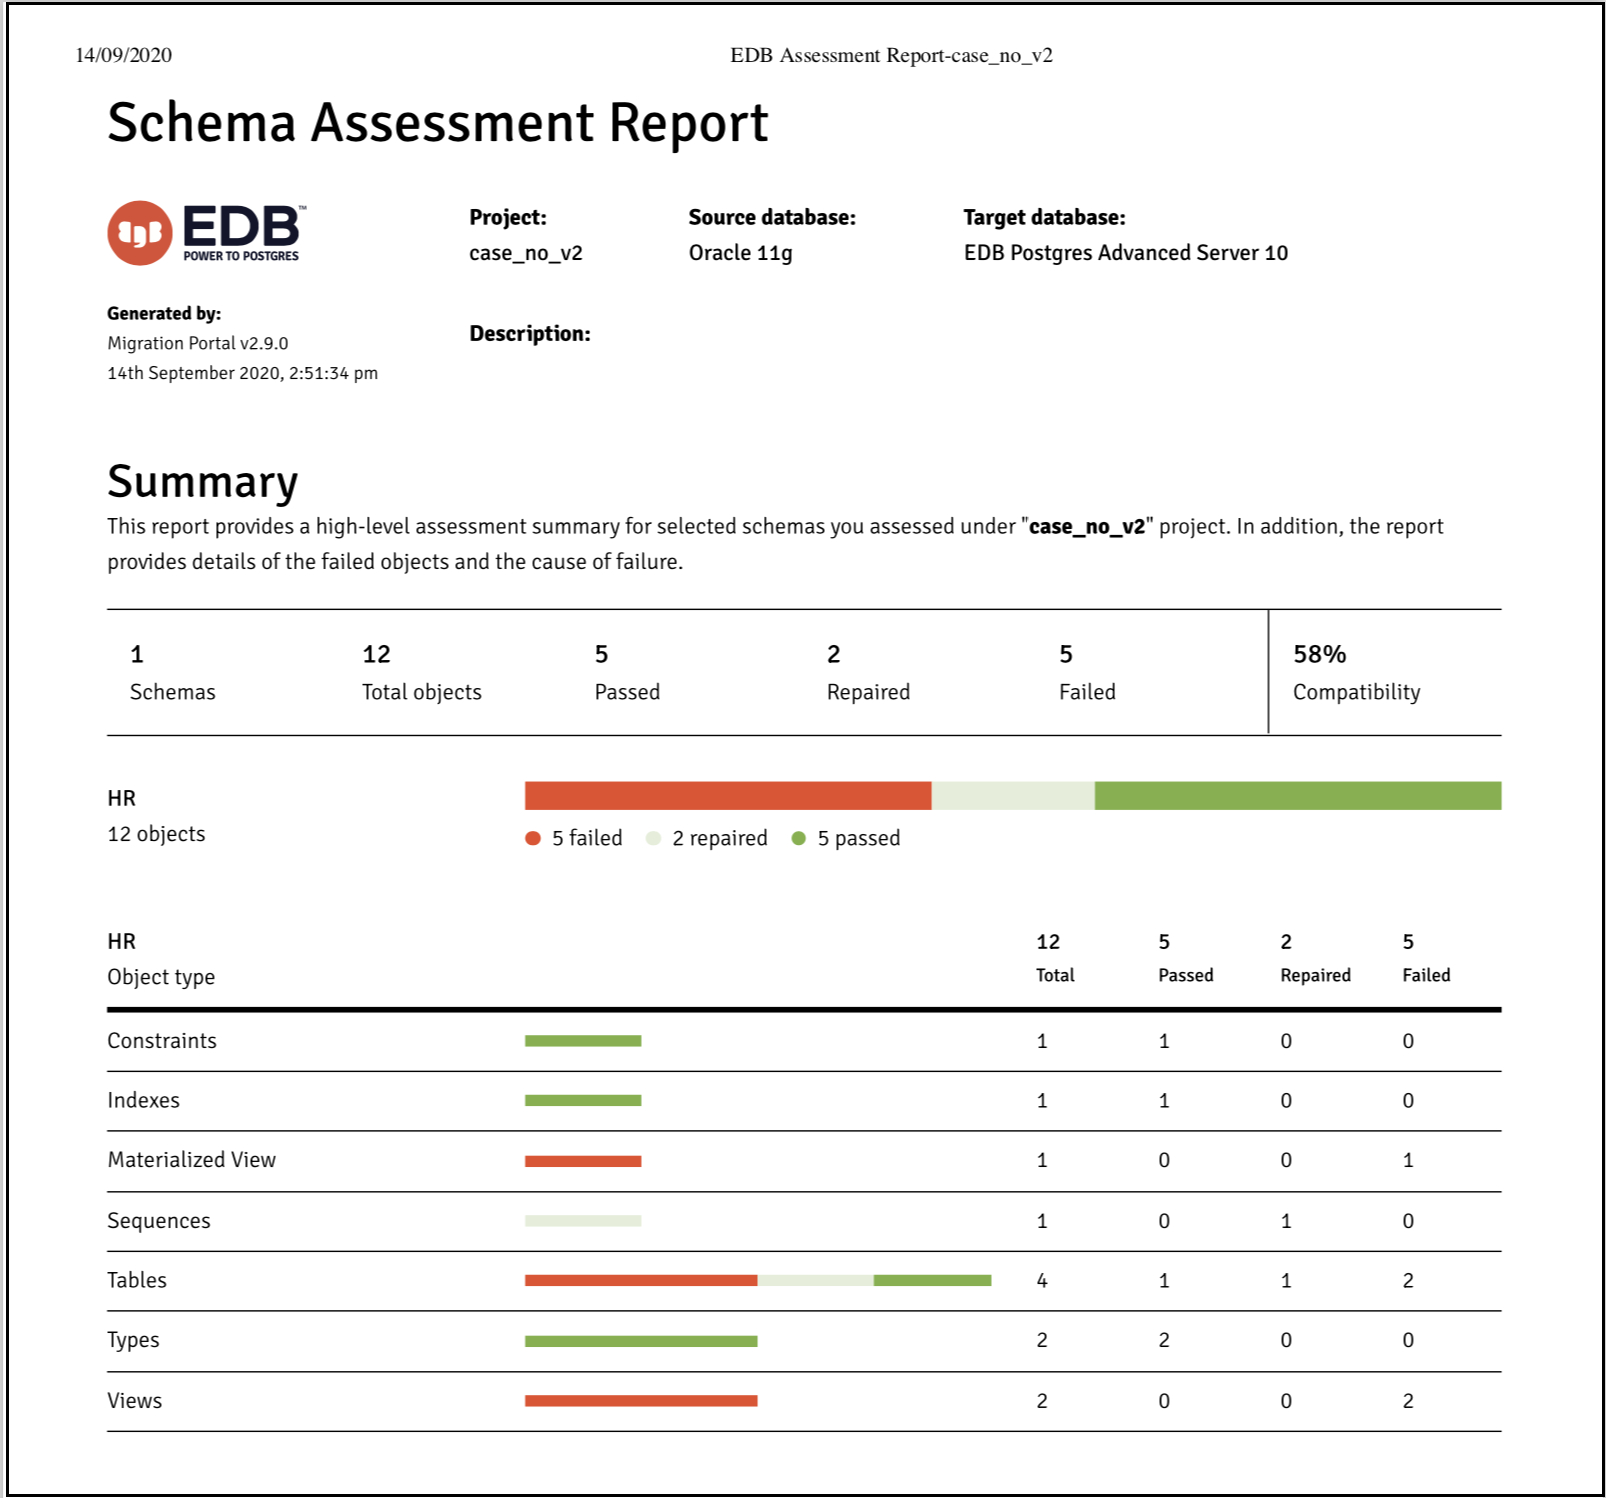This screenshot has height=1498, width=1606.
Task: Click EDB Postgres Advanced Server 10
Action: [x=1125, y=253]
